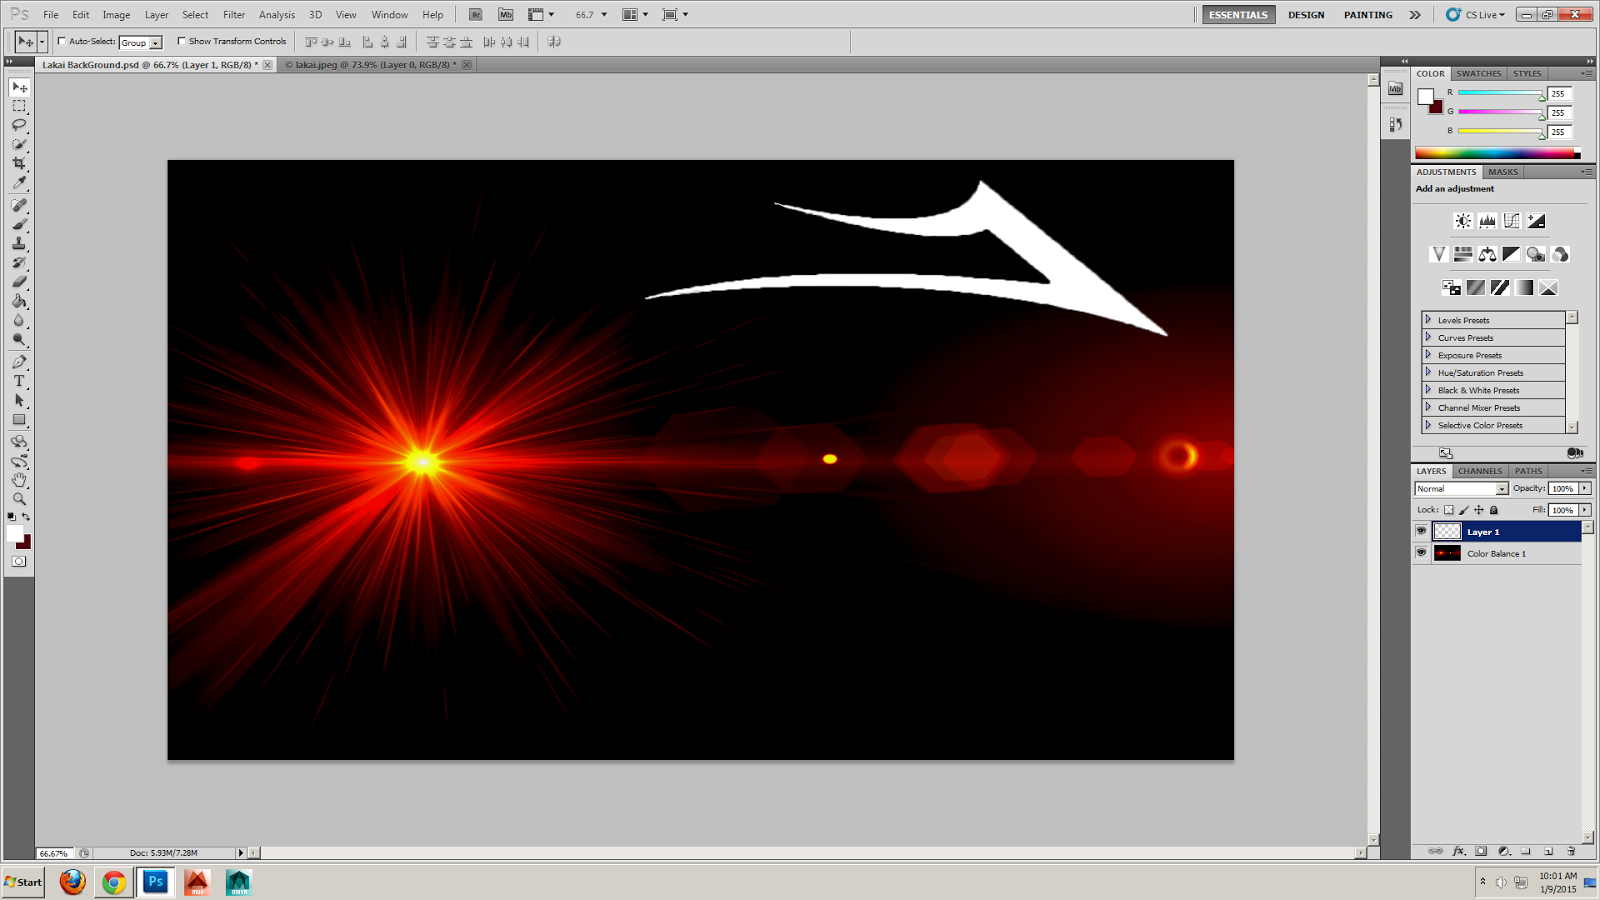Select the Crop tool

point(19,163)
